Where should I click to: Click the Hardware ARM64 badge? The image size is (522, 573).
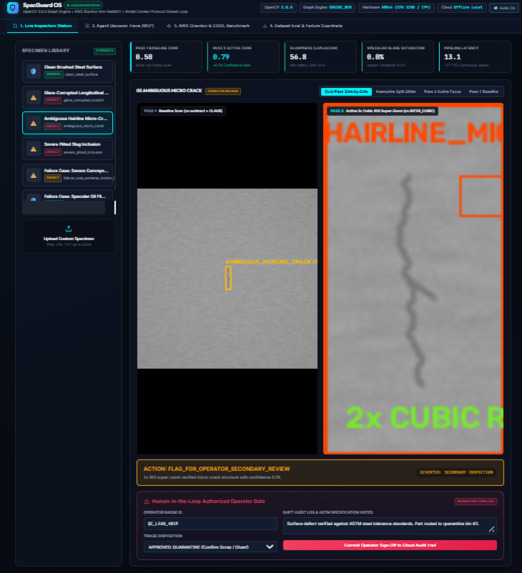click(396, 7)
